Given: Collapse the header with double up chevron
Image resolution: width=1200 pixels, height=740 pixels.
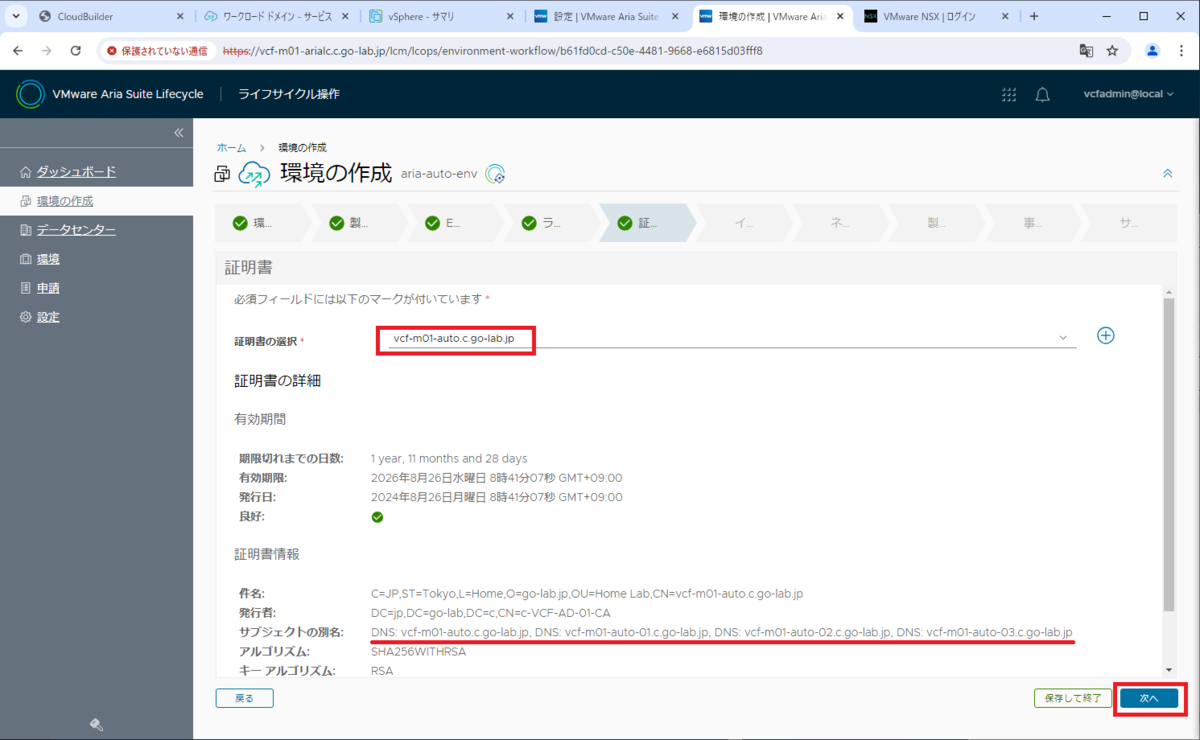Looking at the screenshot, I should click(x=1167, y=174).
